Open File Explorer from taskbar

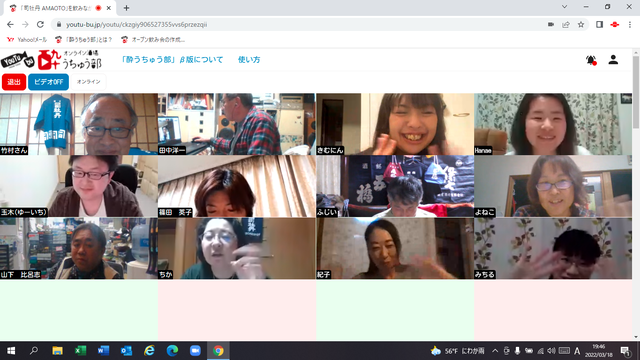tap(57, 351)
